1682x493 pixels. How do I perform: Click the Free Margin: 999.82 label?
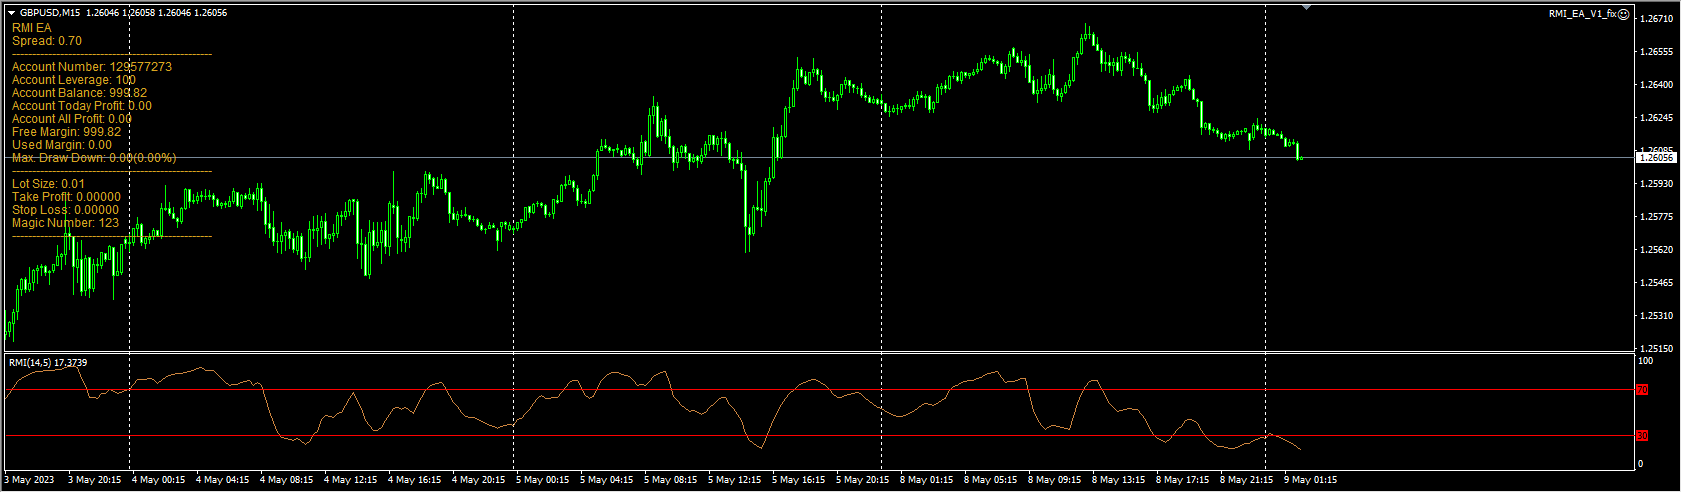[x=66, y=132]
